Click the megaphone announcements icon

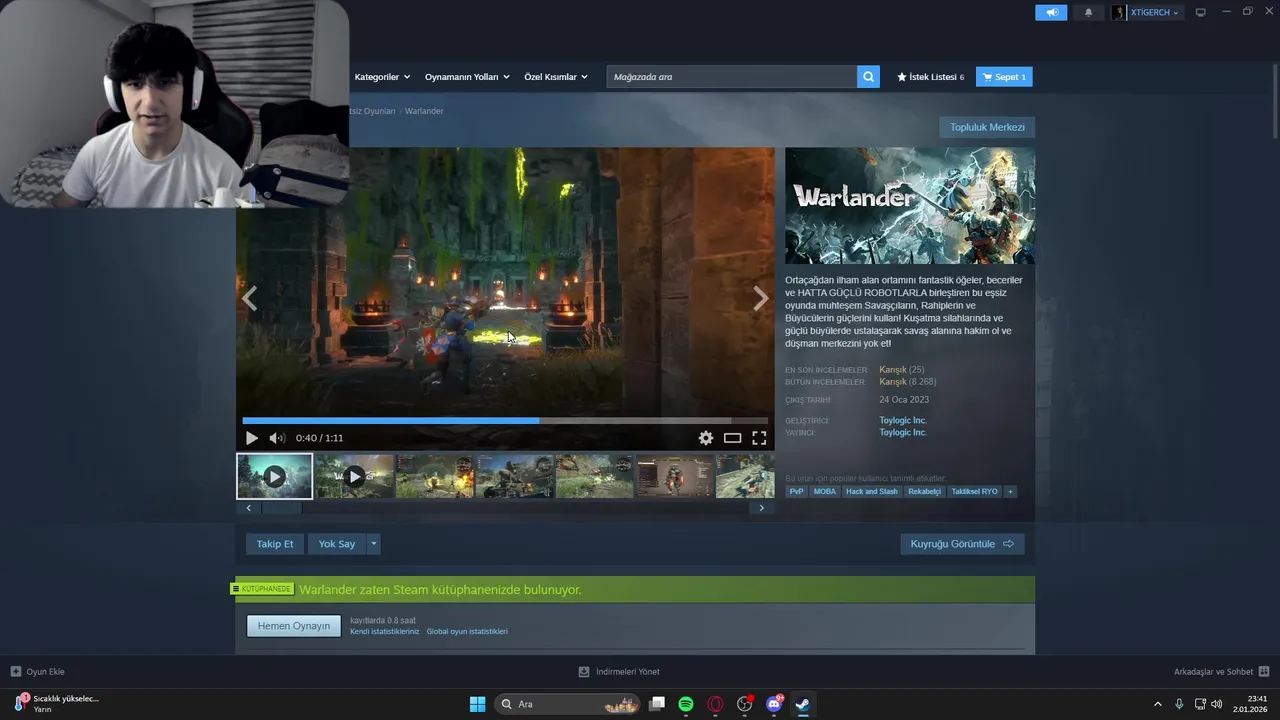pyautogui.click(x=1051, y=12)
